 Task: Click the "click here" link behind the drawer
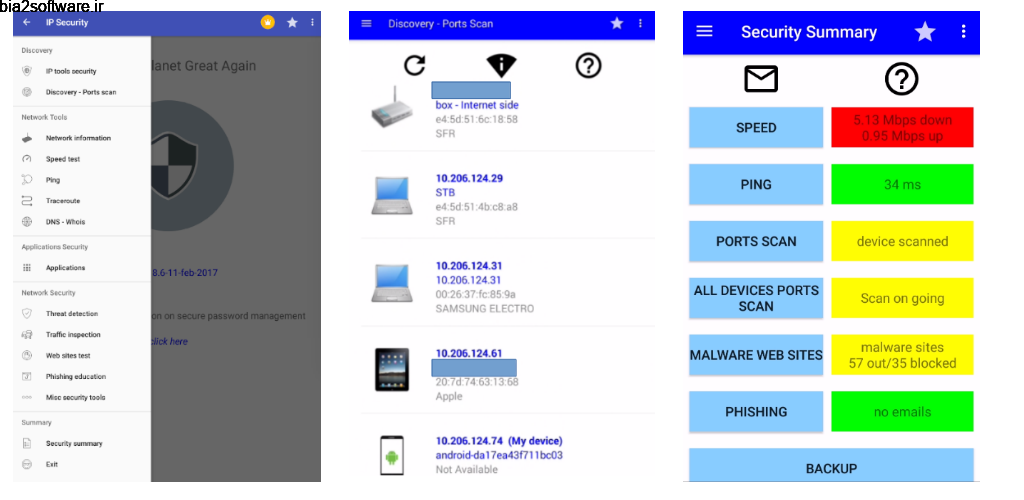(x=170, y=341)
